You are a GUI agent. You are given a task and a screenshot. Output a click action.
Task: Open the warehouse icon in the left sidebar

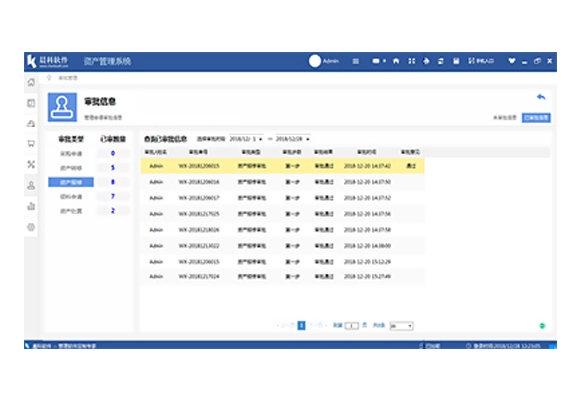point(31,124)
